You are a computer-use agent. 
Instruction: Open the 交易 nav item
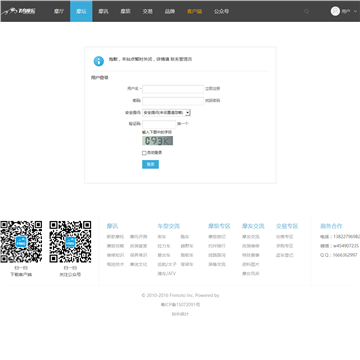(148, 11)
